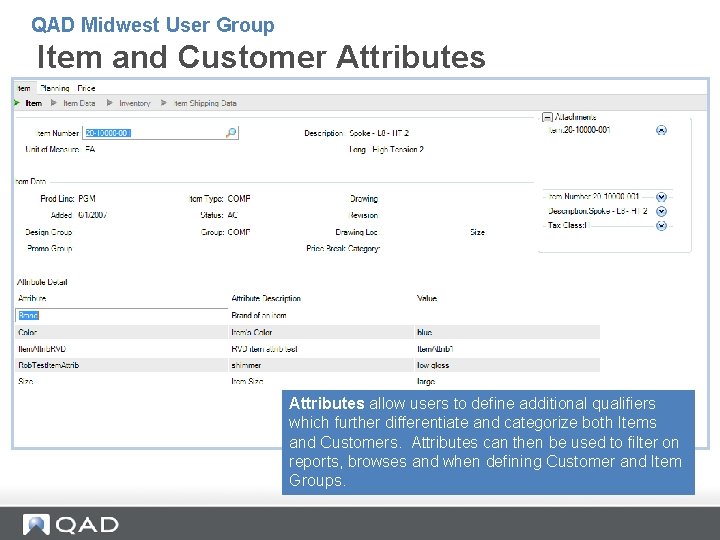The image size is (720, 540).
Task: Click the gray arrow before Item Shipping Data
Action: point(164,103)
